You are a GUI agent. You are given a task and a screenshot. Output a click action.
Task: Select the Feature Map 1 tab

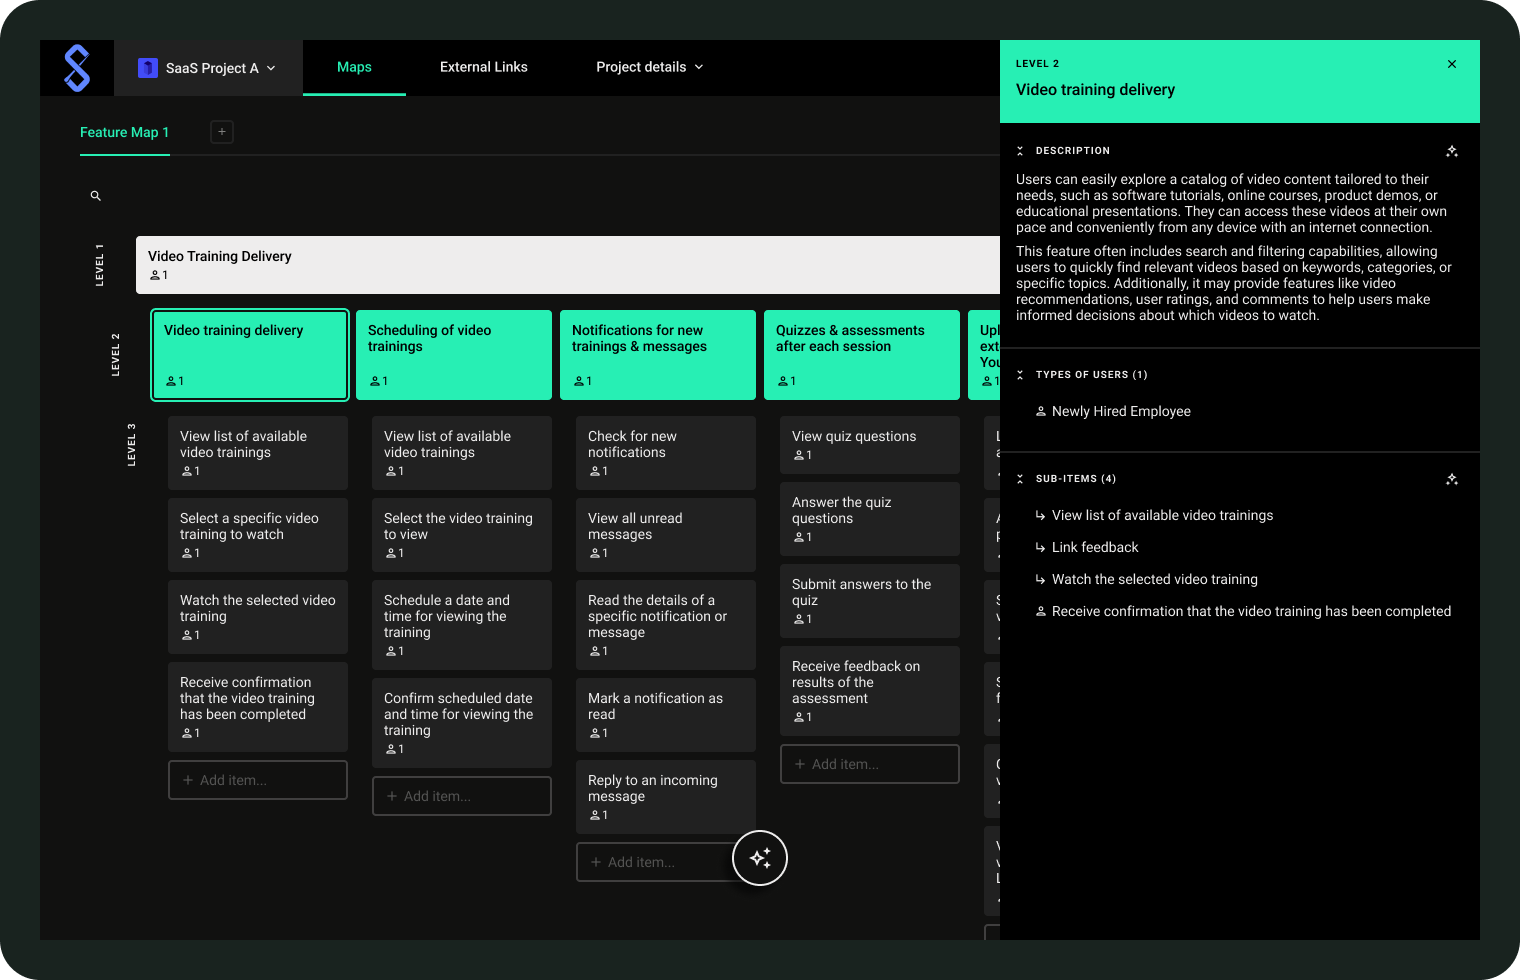point(124,132)
